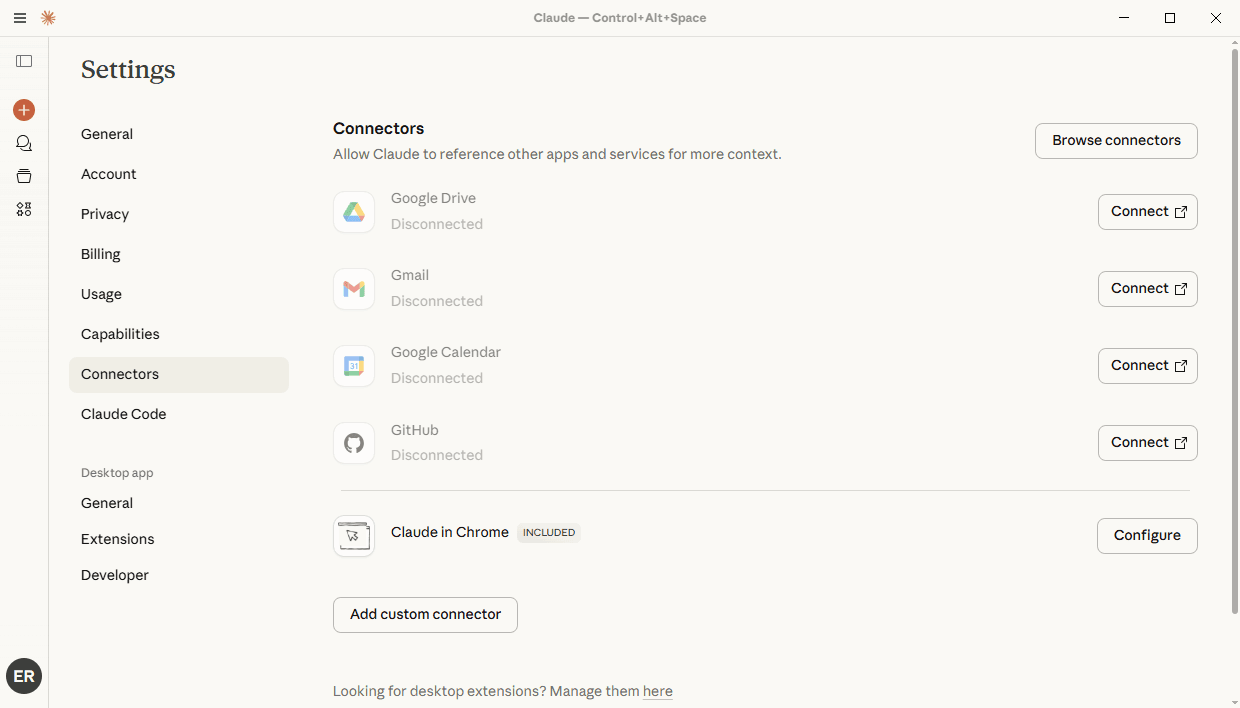Open Desktop app Extensions settings
Viewport: 1240px width, 708px height.
[x=118, y=539]
